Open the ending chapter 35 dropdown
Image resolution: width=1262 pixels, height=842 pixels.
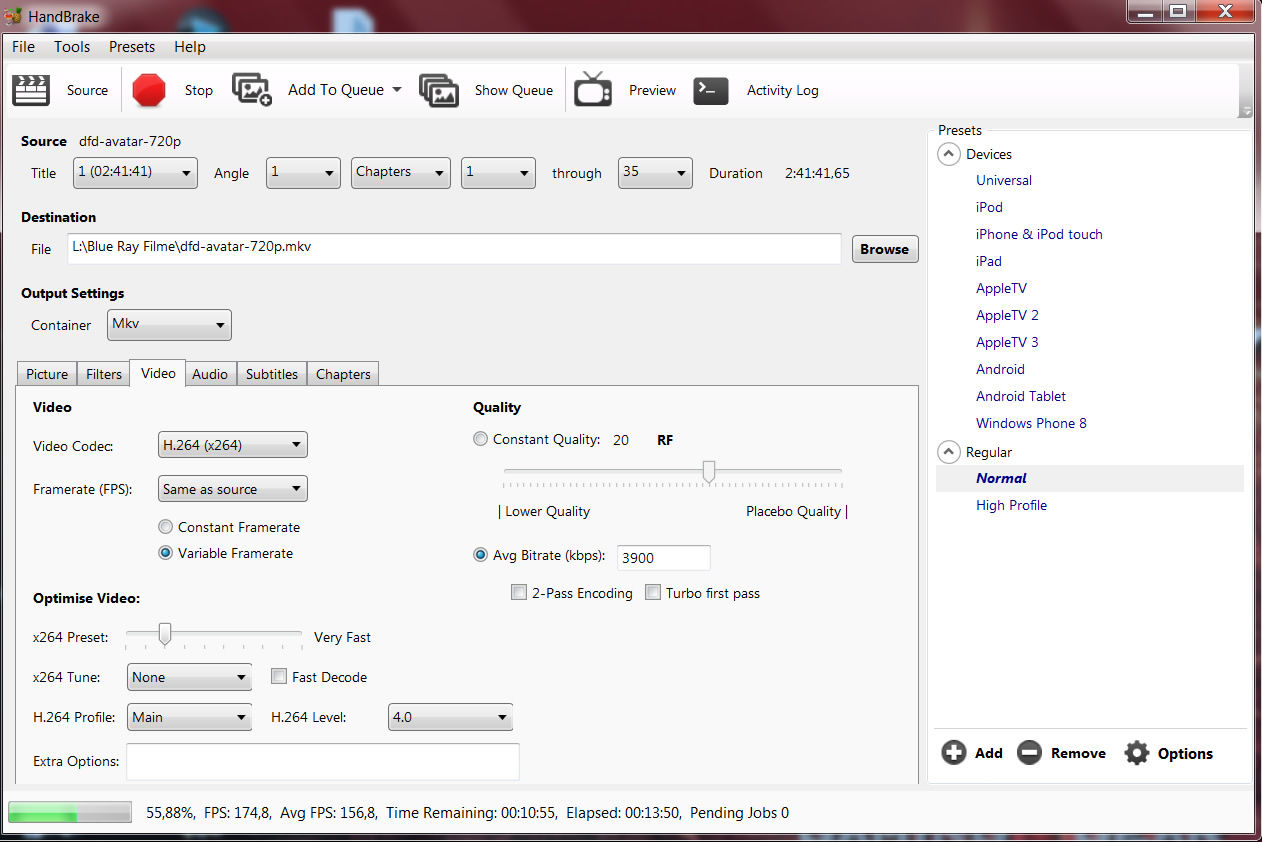pos(655,172)
